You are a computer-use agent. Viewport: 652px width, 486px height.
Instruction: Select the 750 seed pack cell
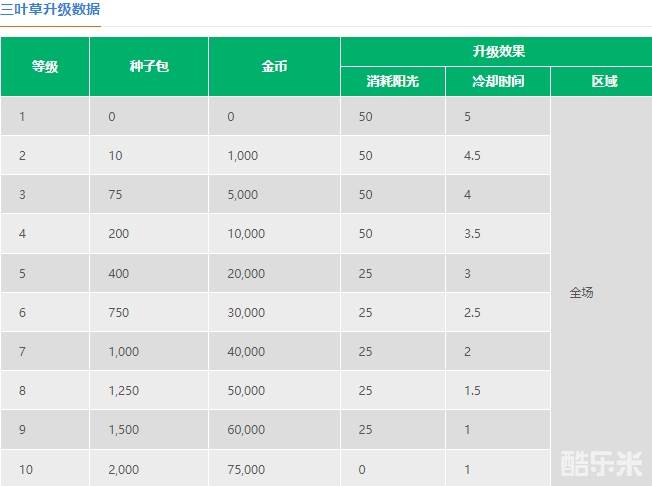119,313
